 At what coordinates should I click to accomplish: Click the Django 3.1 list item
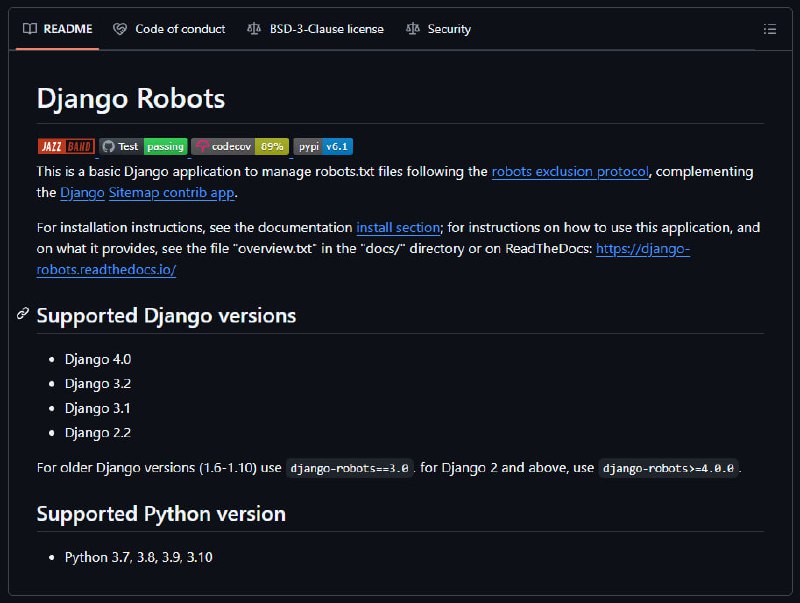coord(97,408)
